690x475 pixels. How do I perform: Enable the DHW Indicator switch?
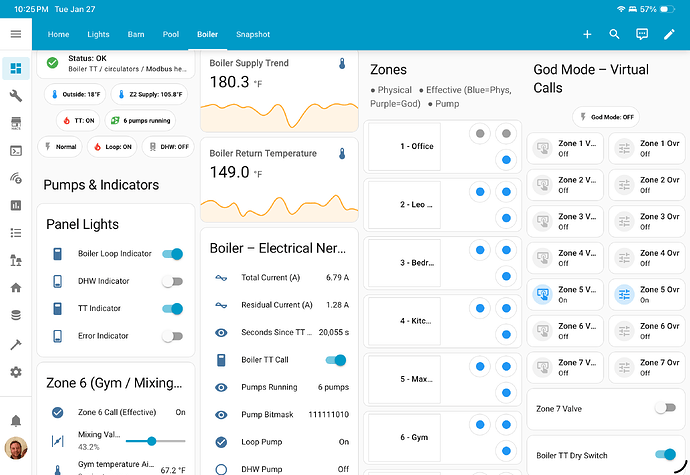[x=172, y=281]
